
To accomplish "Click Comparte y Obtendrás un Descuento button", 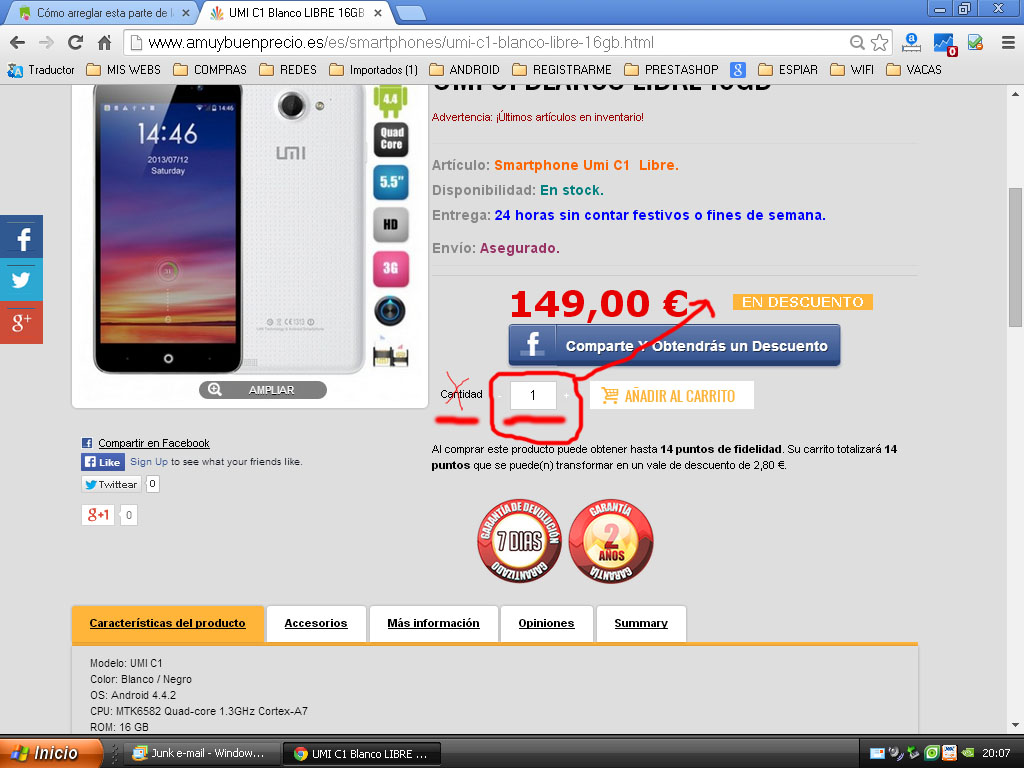I will coord(675,345).
